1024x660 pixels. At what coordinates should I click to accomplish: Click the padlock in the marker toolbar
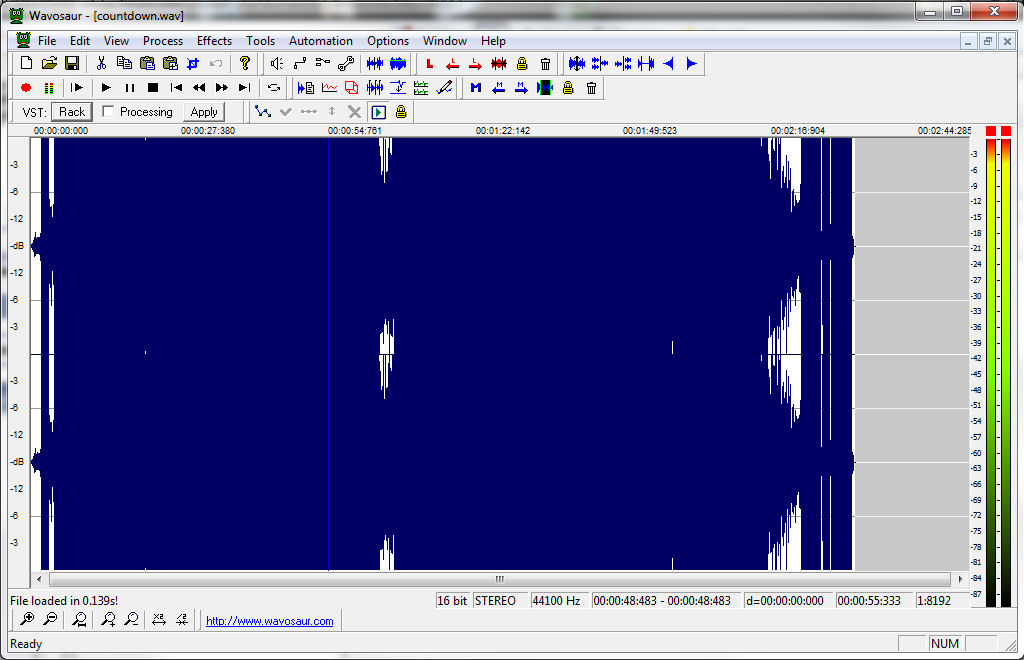point(568,87)
